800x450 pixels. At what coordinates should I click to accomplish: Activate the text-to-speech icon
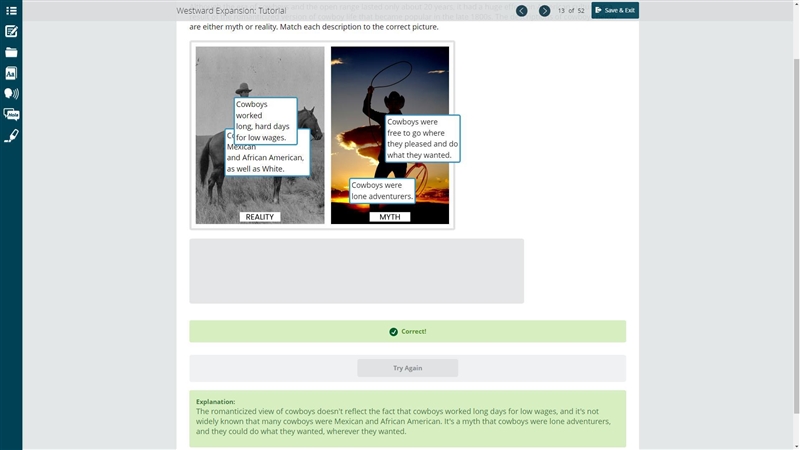pos(11,93)
